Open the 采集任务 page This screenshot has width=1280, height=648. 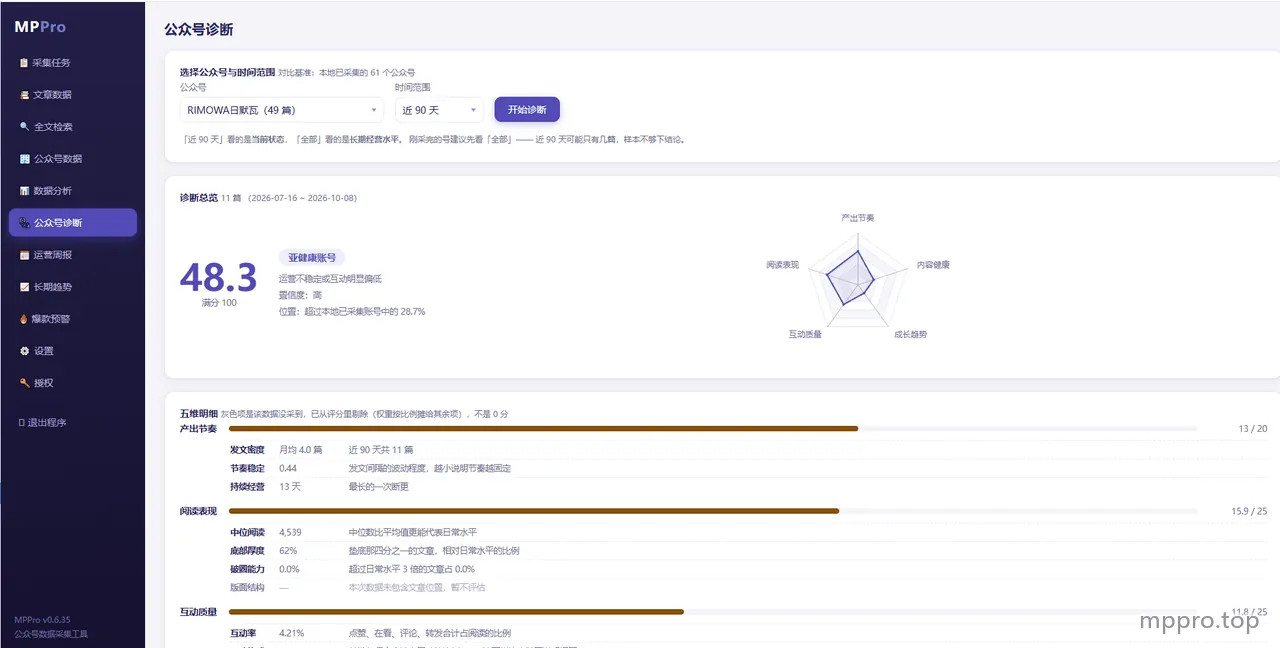(x=72, y=63)
